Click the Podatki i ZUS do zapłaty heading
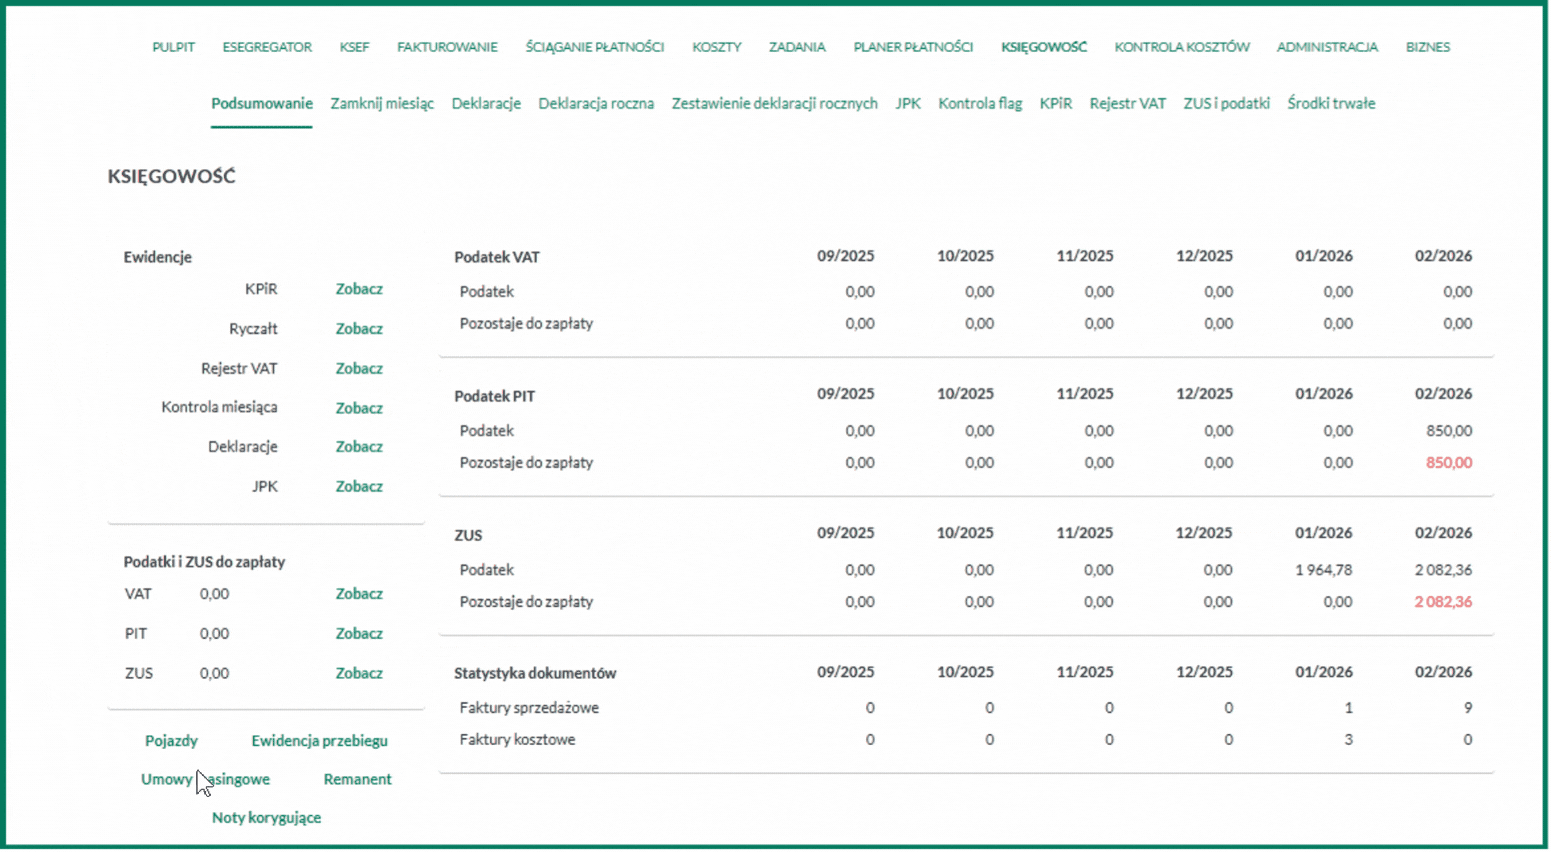Image resolution: width=1551 pixels, height=852 pixels. tap(204, 562)
